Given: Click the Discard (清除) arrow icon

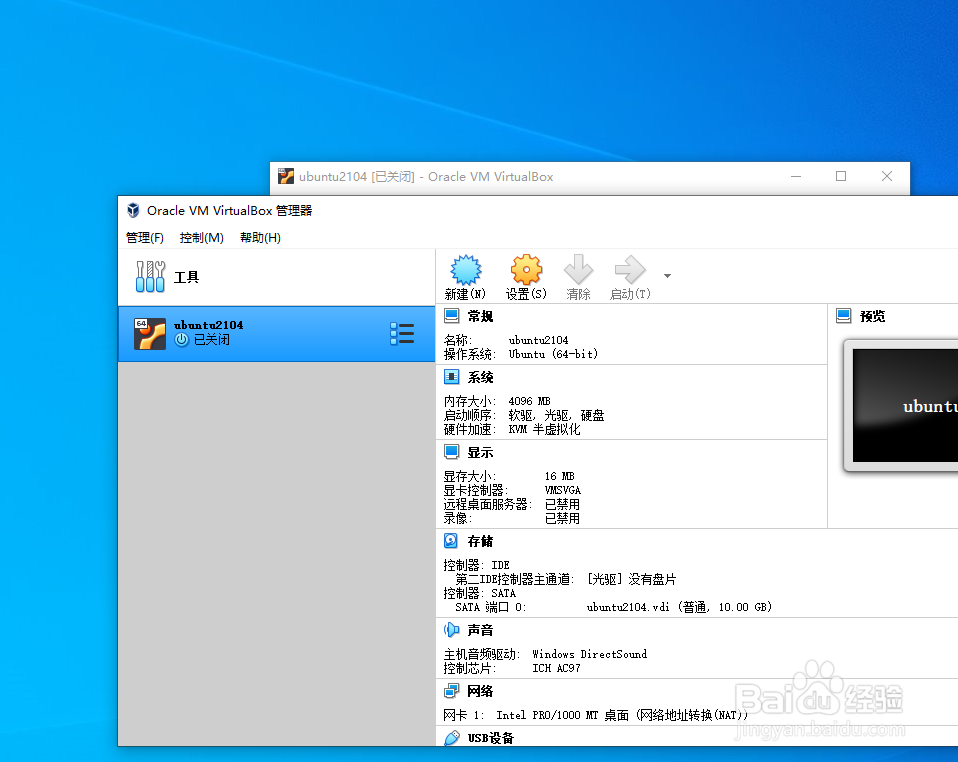Looking at the screenshot, I should (x=578, y=269).
